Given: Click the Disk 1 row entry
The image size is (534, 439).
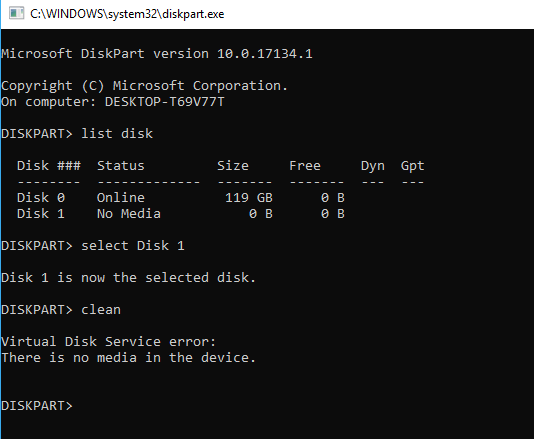Looking at the screenshot, I should pos(181,214).
